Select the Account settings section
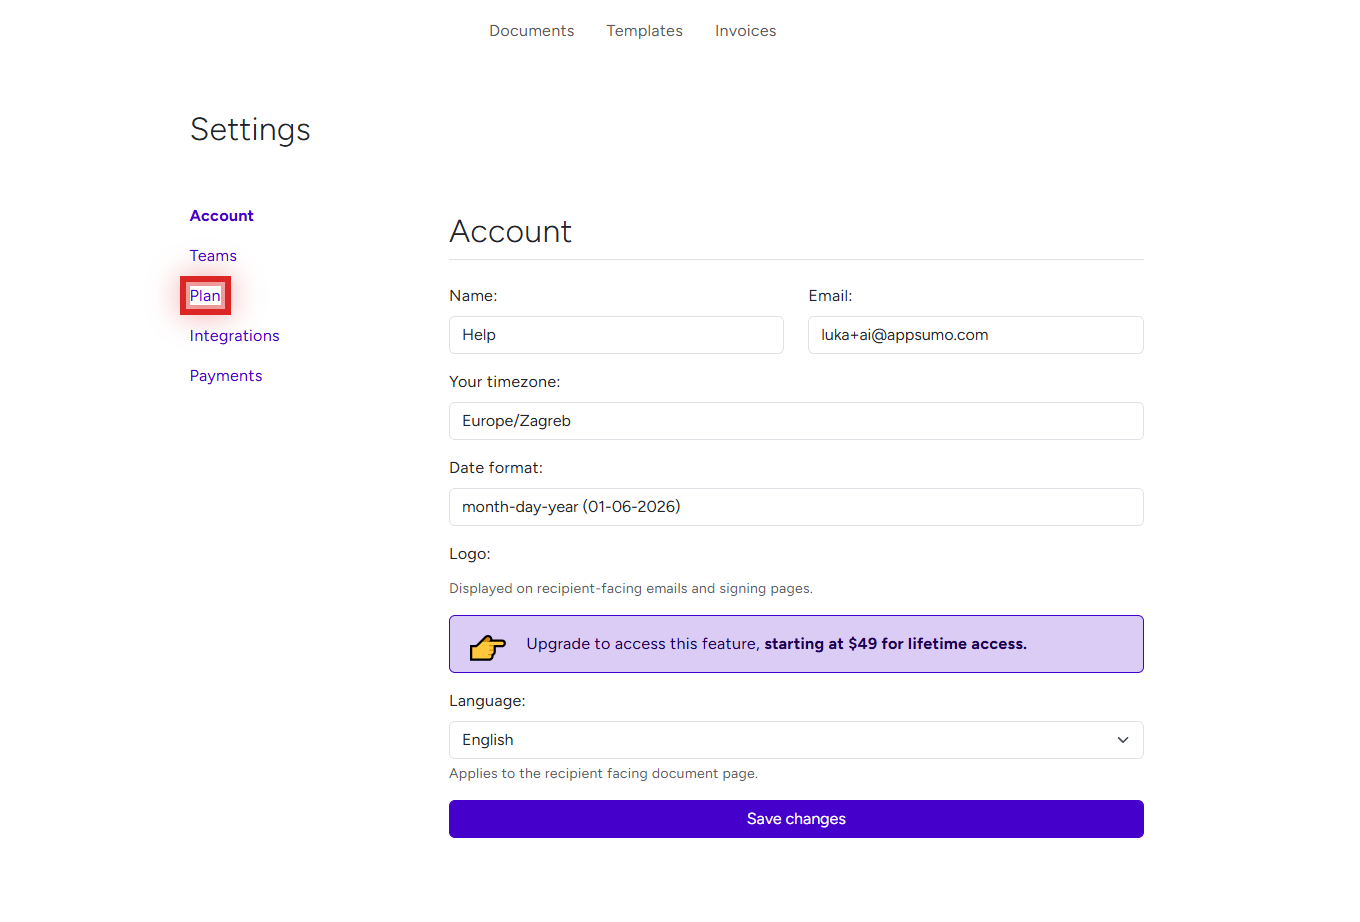Viewport: 1360px width, 922px height. [221, 215]
